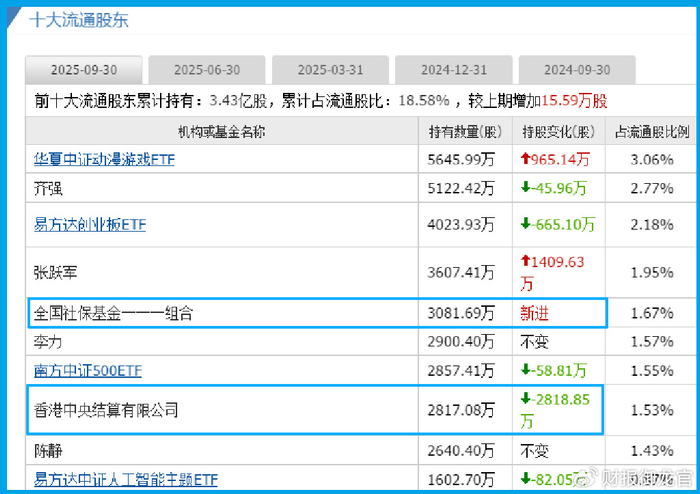Click the ratio value 1.67%
The height and width of the screenshot is (494, 700).
[x=652, y=313]
